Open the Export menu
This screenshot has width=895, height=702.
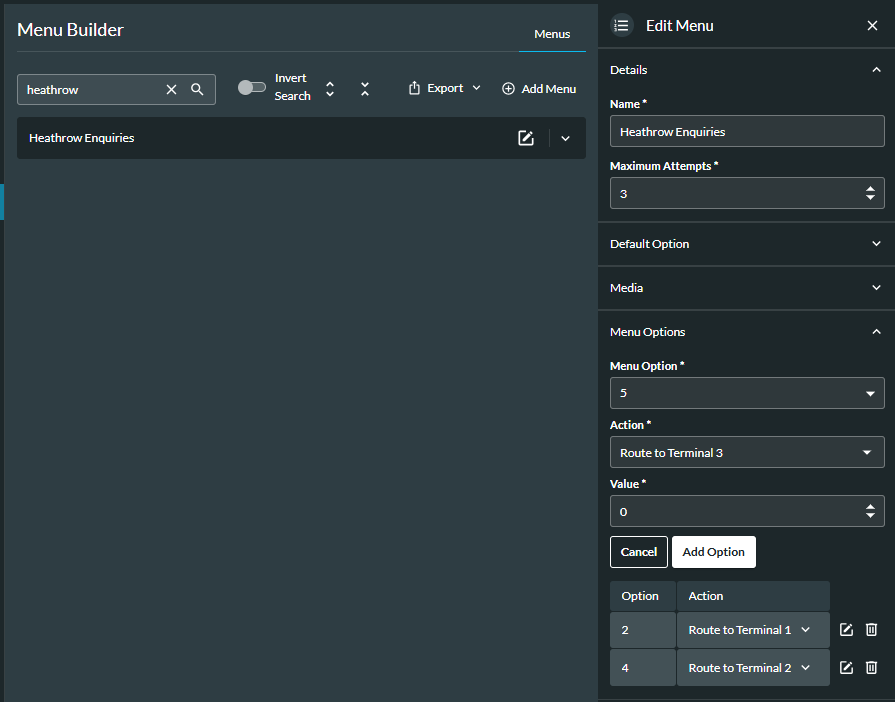click(x=445, y=89)
